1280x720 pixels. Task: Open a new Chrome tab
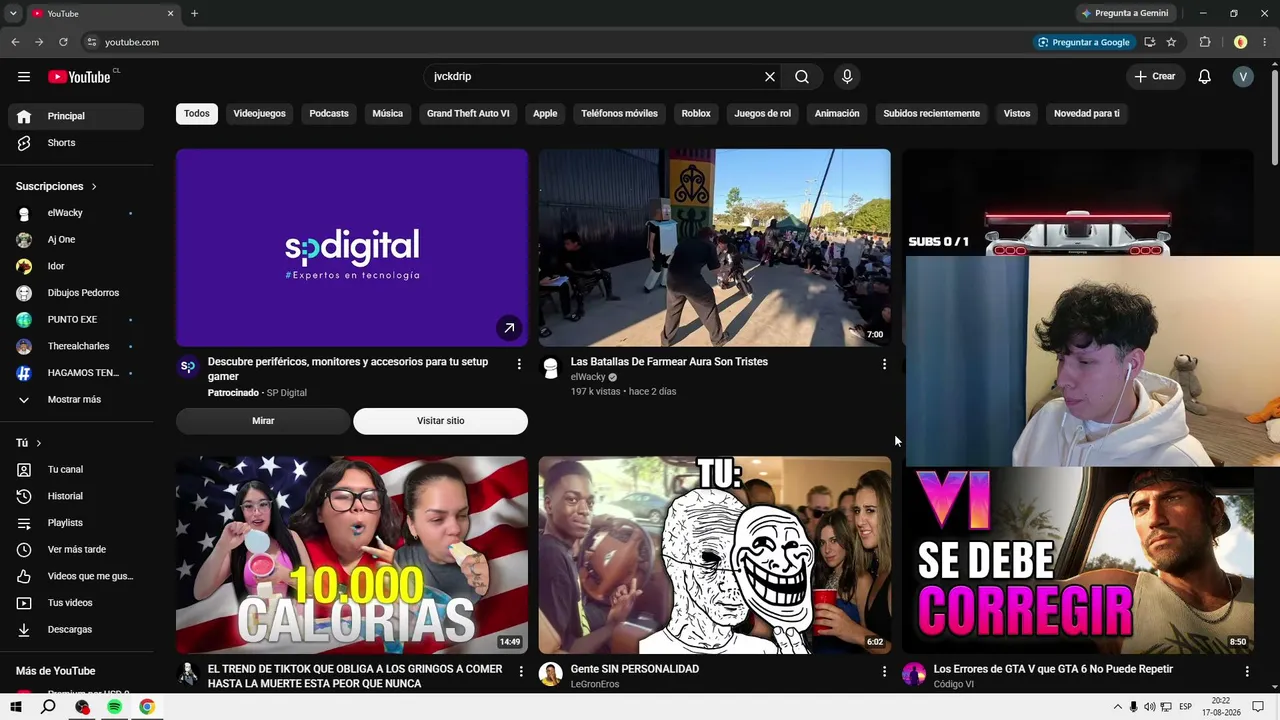coord(194,13)
